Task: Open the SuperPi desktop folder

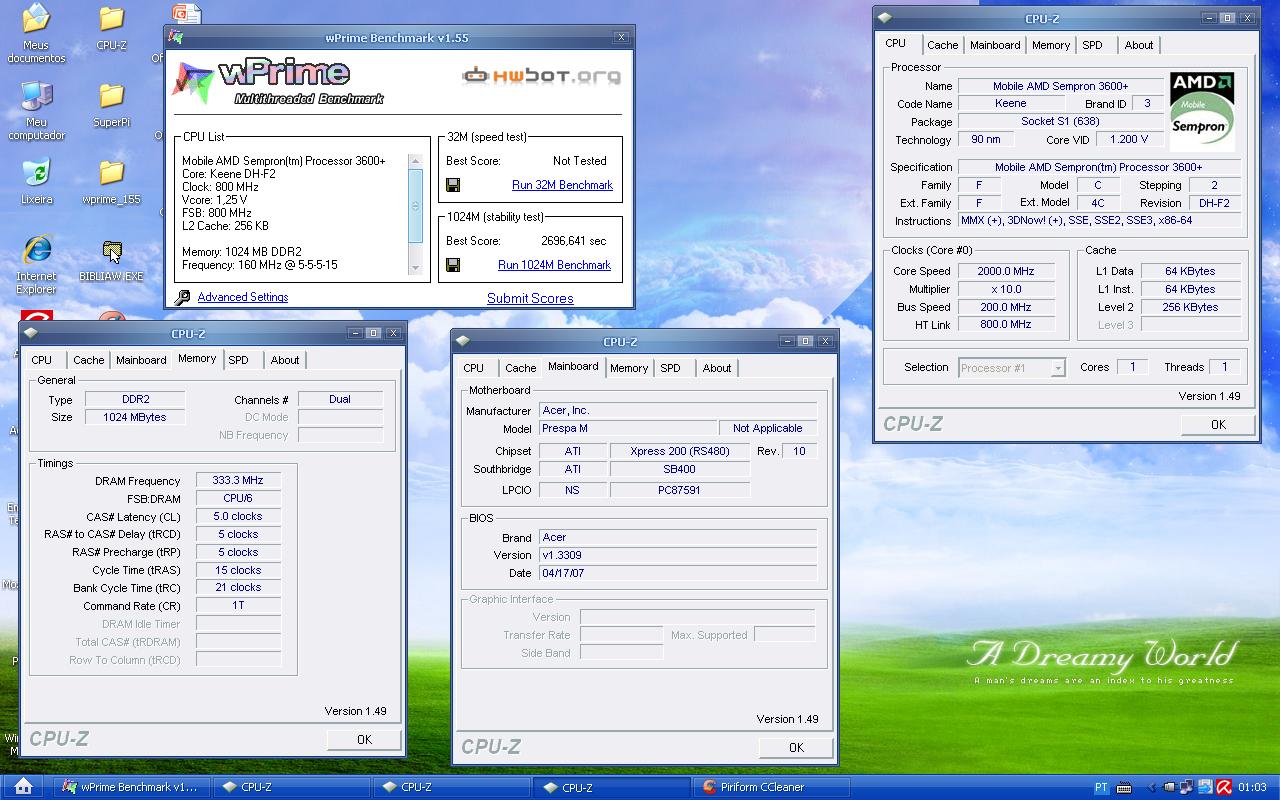Action: tap(111, 105)
